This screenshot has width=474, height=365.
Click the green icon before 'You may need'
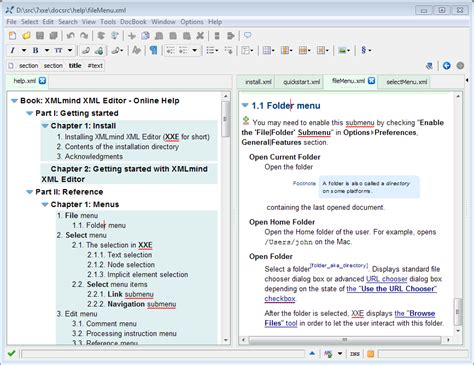[x=246, y=121]
